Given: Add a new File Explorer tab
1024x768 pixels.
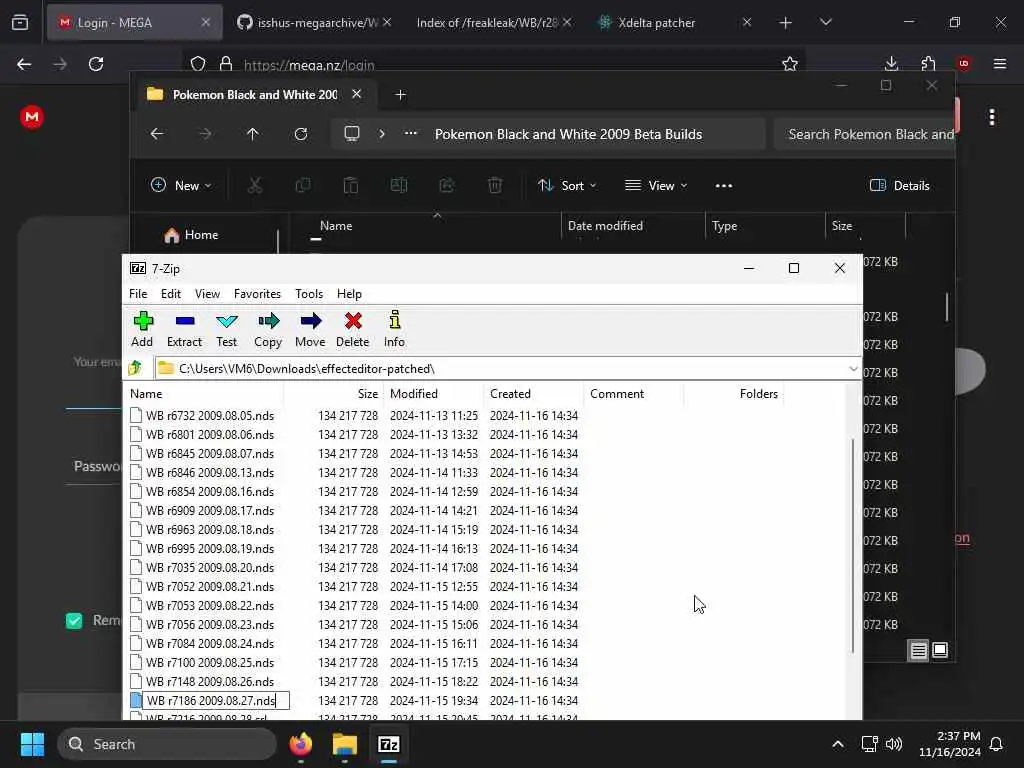Looking at the screenshot, I should 400,95.
